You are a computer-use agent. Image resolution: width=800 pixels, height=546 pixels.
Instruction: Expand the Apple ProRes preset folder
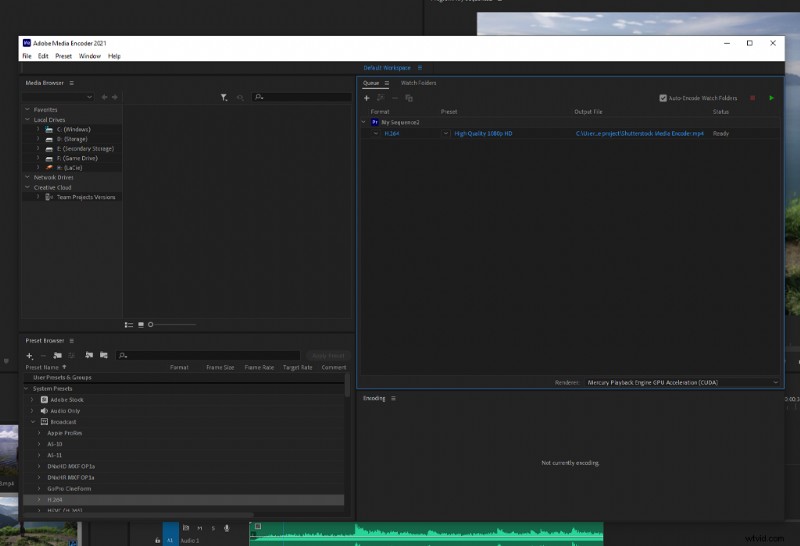[x=39, y=433]
